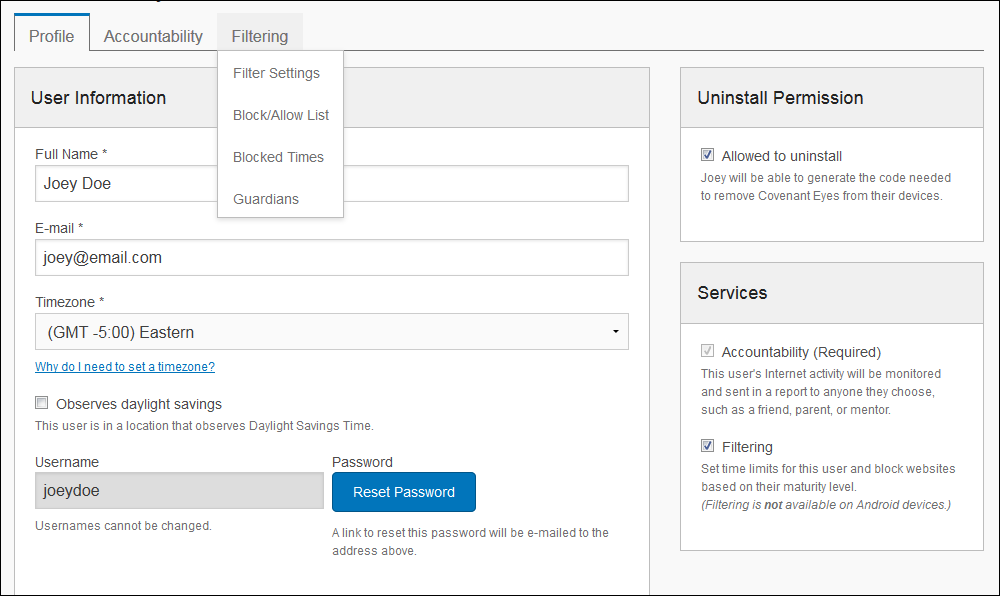Click the Allowed to uninstall label text
Viewport: 1000px width, 596px height.
781,156
